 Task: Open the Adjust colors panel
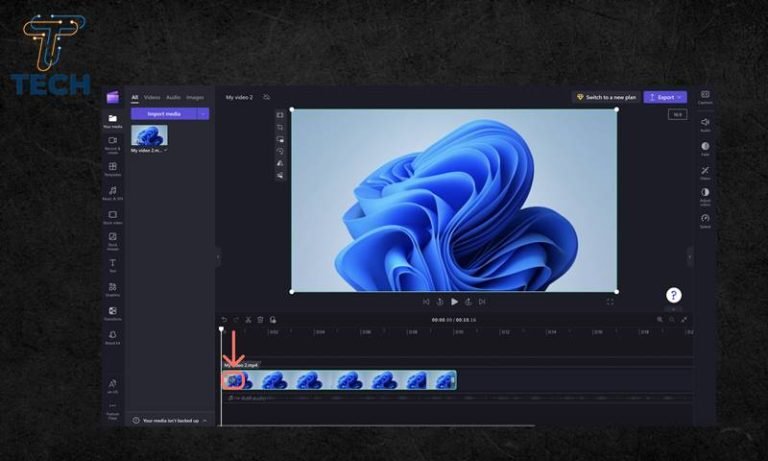pos(705,196)
